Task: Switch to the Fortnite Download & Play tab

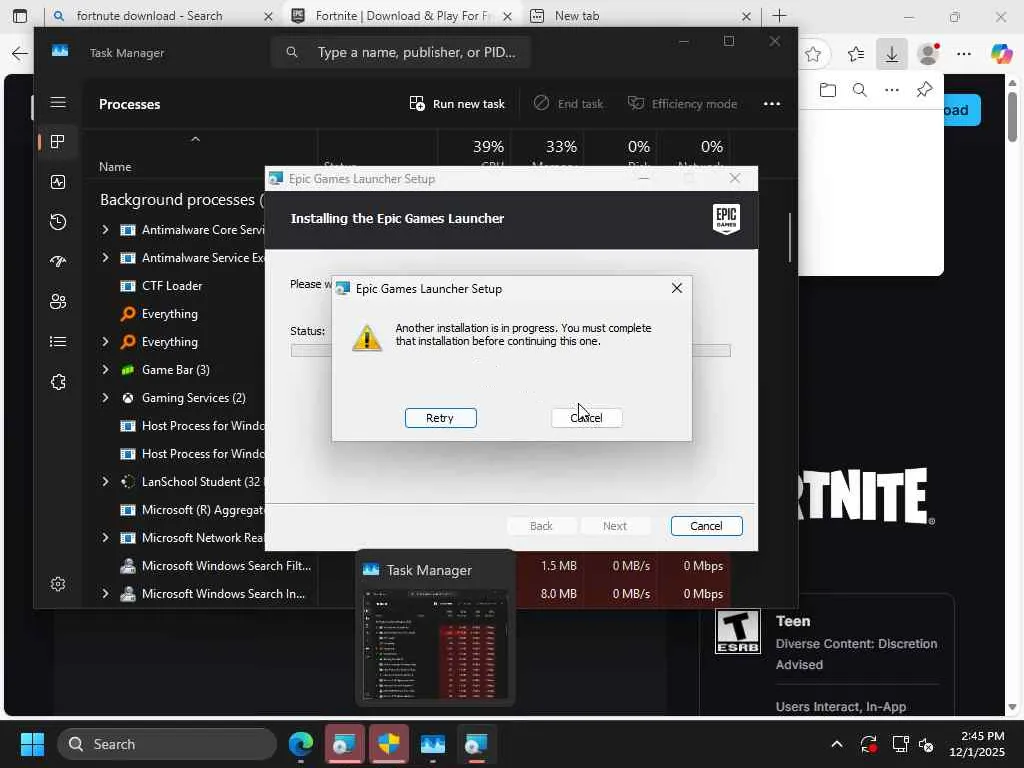Action: (400, 16)
